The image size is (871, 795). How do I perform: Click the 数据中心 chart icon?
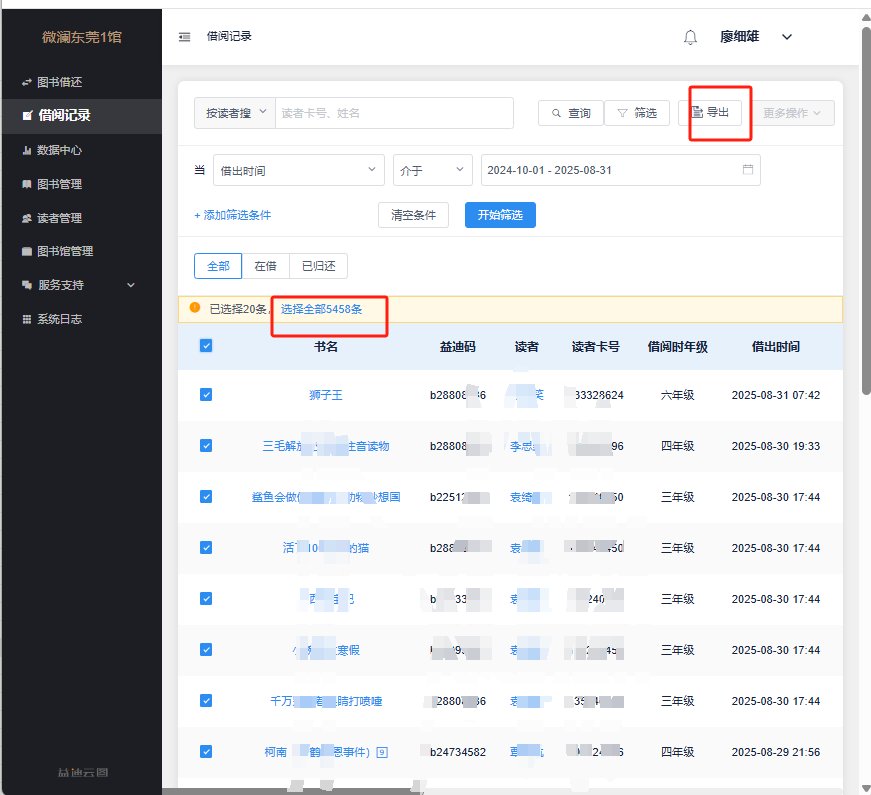coord(27,150)
